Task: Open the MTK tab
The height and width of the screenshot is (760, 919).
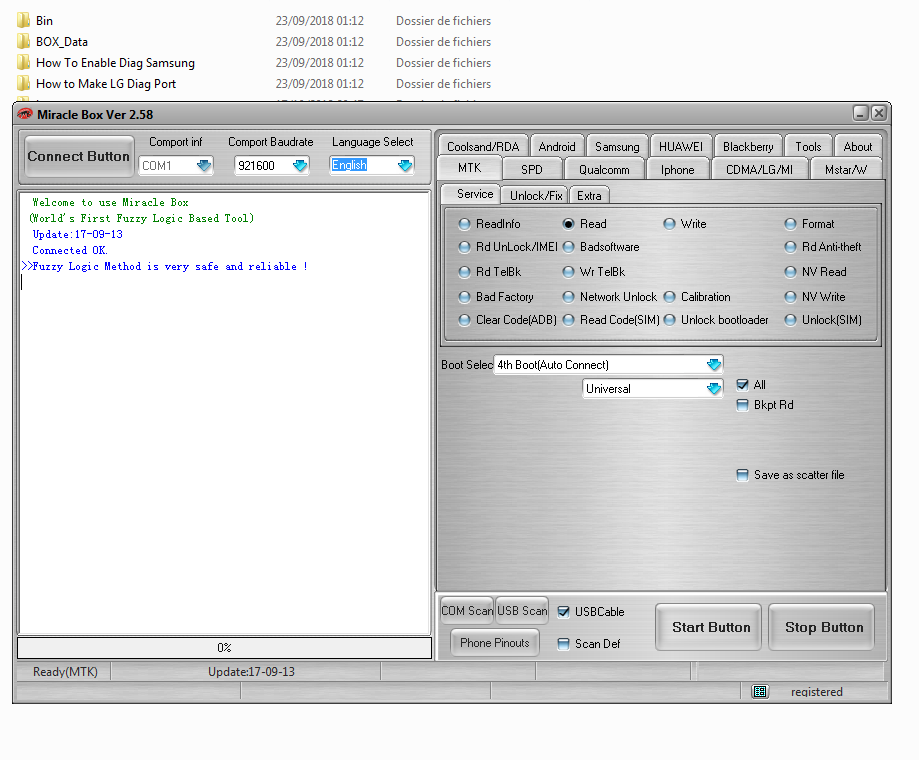Action: coord(469,168)
